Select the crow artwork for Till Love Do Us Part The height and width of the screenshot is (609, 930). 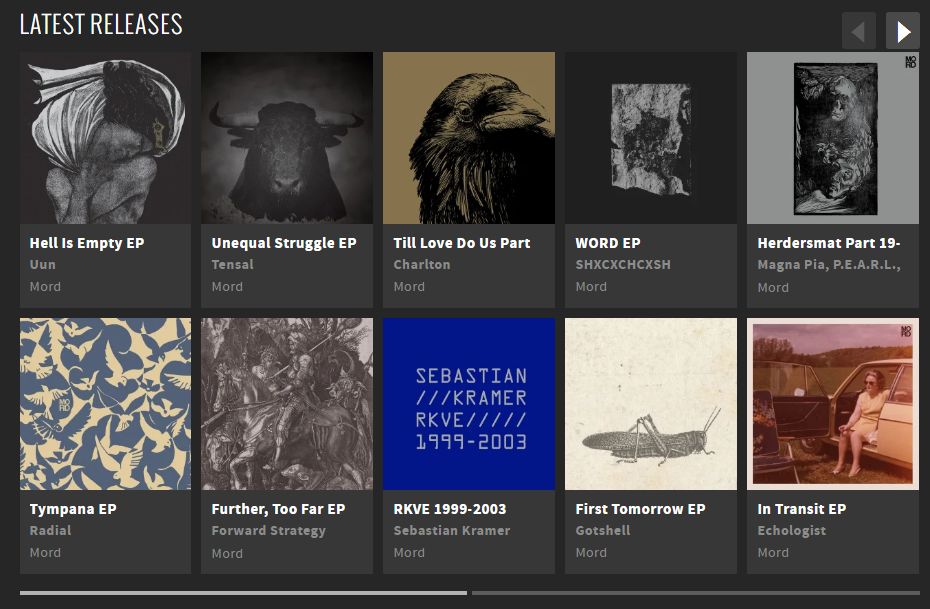469,138
